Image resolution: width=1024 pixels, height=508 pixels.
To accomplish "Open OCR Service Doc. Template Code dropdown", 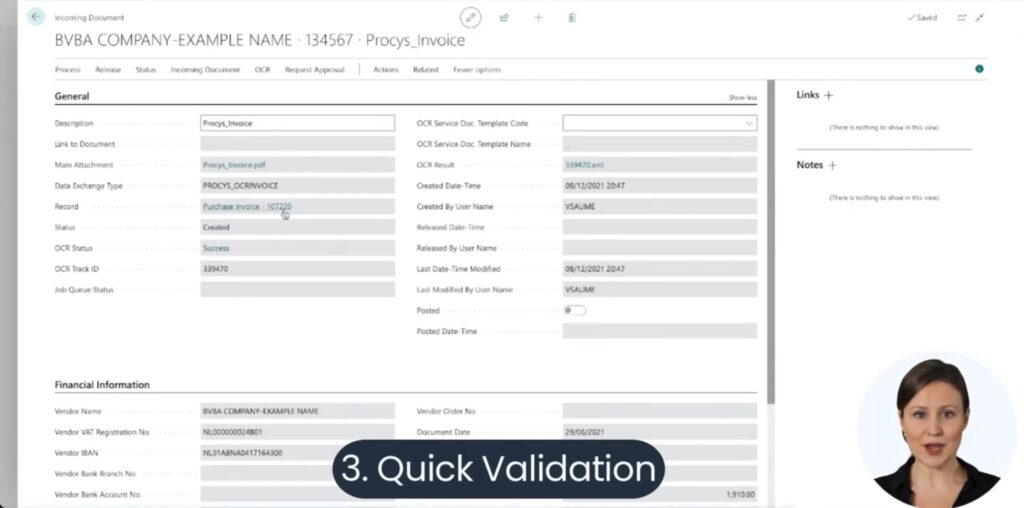I will coord(749,123).
